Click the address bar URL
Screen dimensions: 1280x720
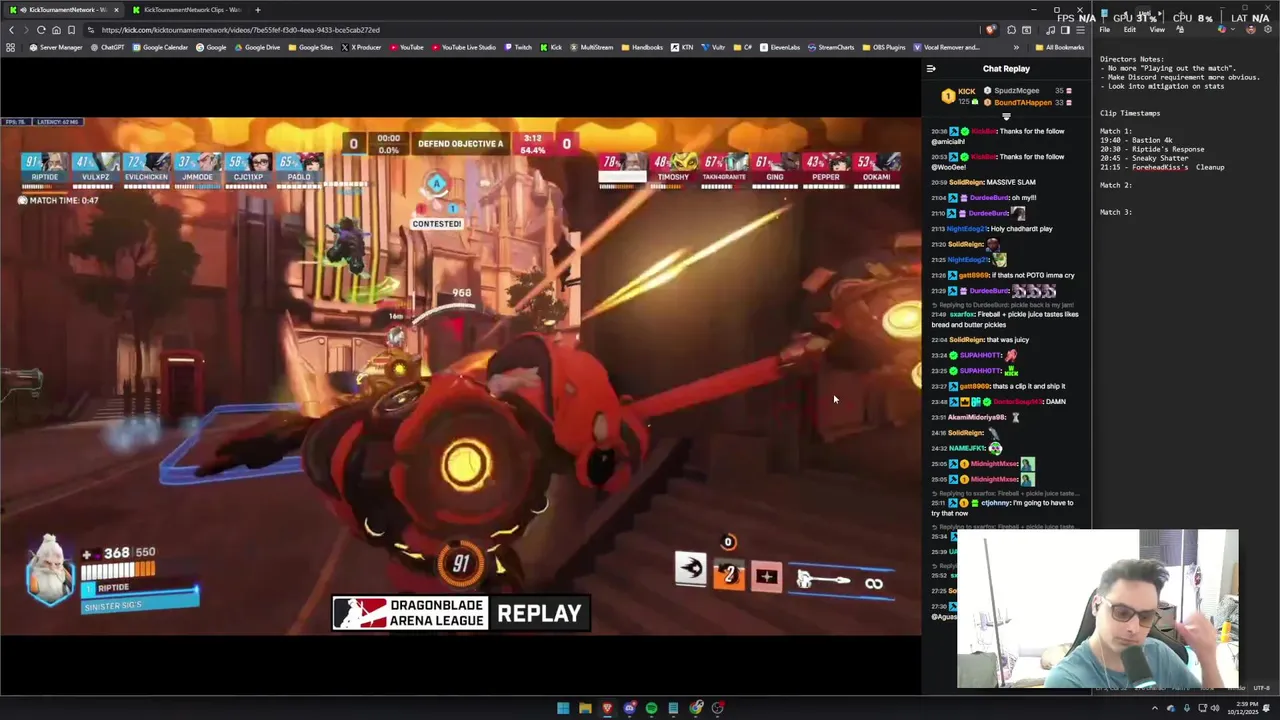(240, 30)
